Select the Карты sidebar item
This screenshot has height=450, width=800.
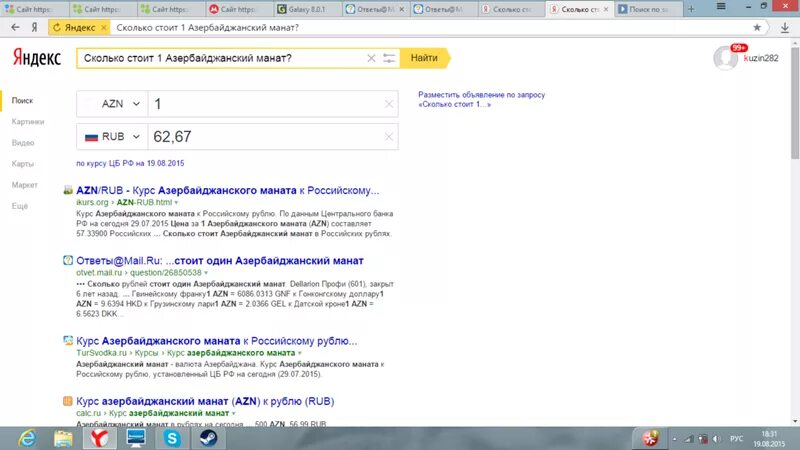point(22,164)
